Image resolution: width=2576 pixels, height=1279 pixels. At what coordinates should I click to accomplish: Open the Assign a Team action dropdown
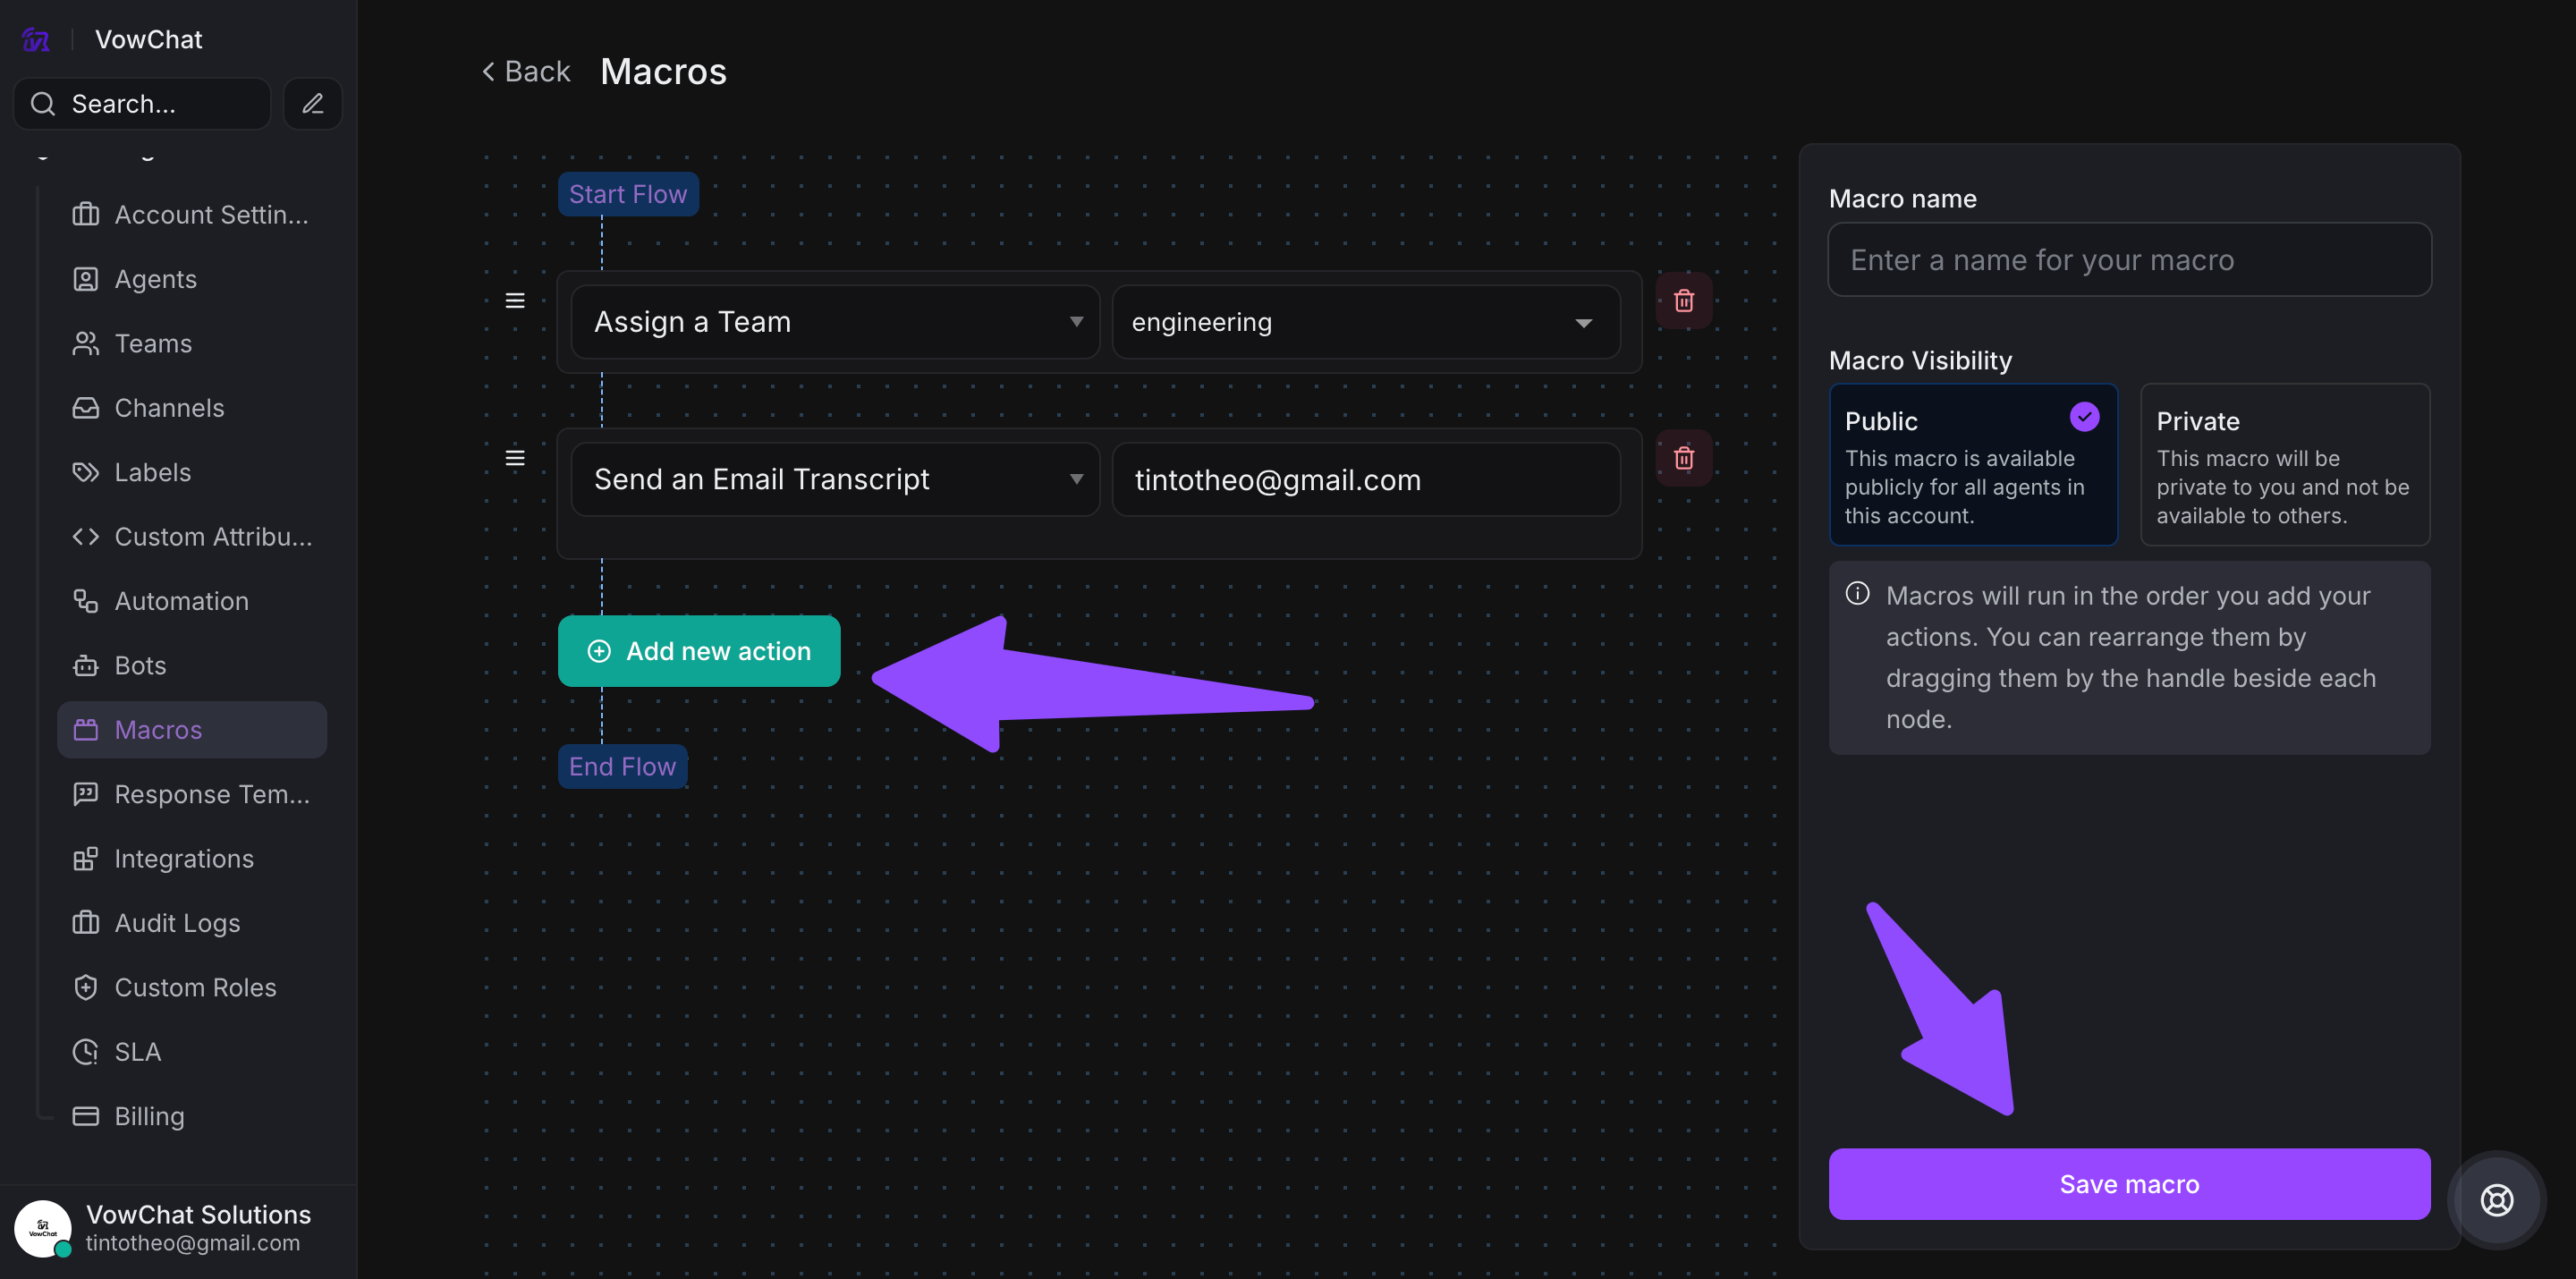point(835,322)
